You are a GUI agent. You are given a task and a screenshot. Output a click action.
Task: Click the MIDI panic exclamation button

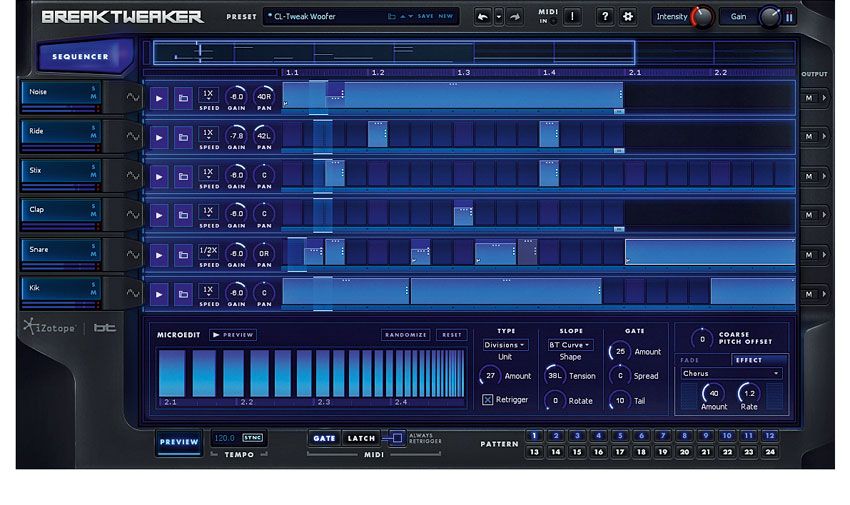(571, 17)
